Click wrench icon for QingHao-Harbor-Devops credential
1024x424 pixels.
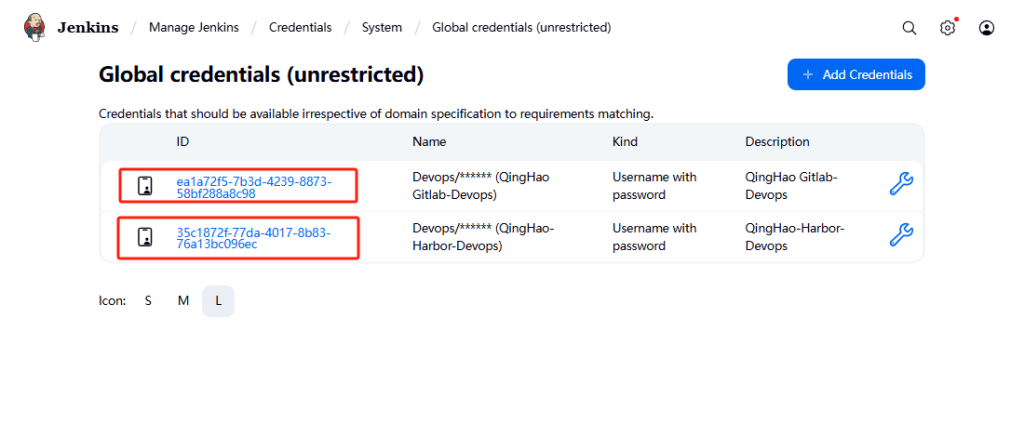(901, 235)
